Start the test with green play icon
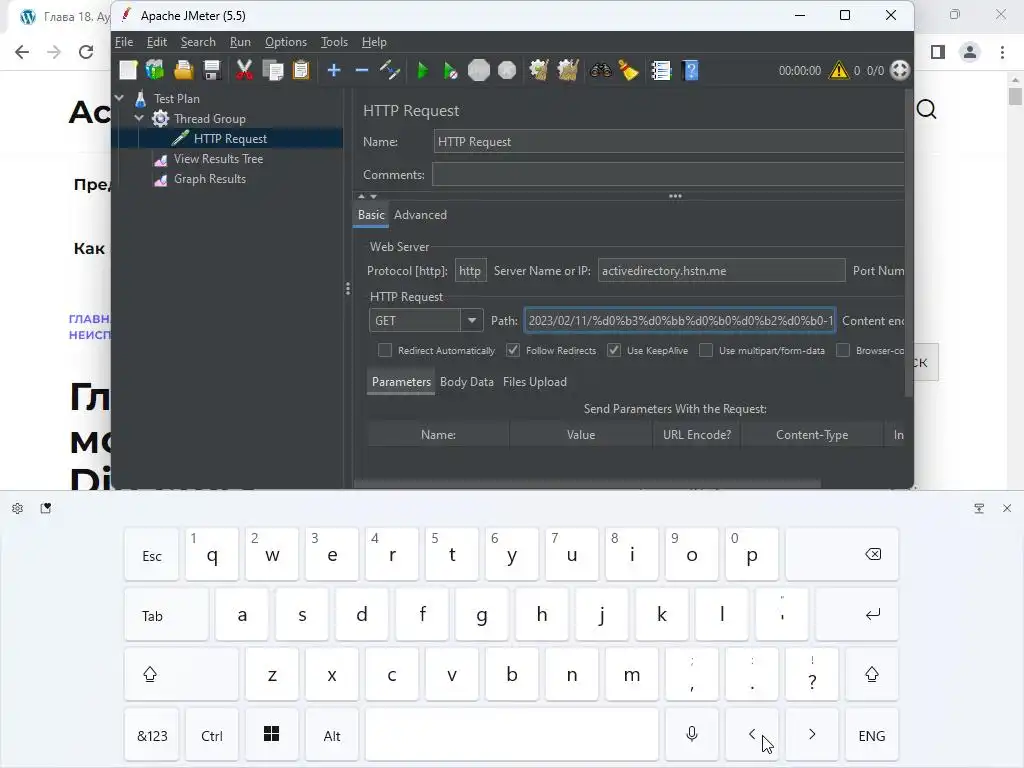This screenshot has width=1024, height=768. pyautogui.click(x=423, y=70)
